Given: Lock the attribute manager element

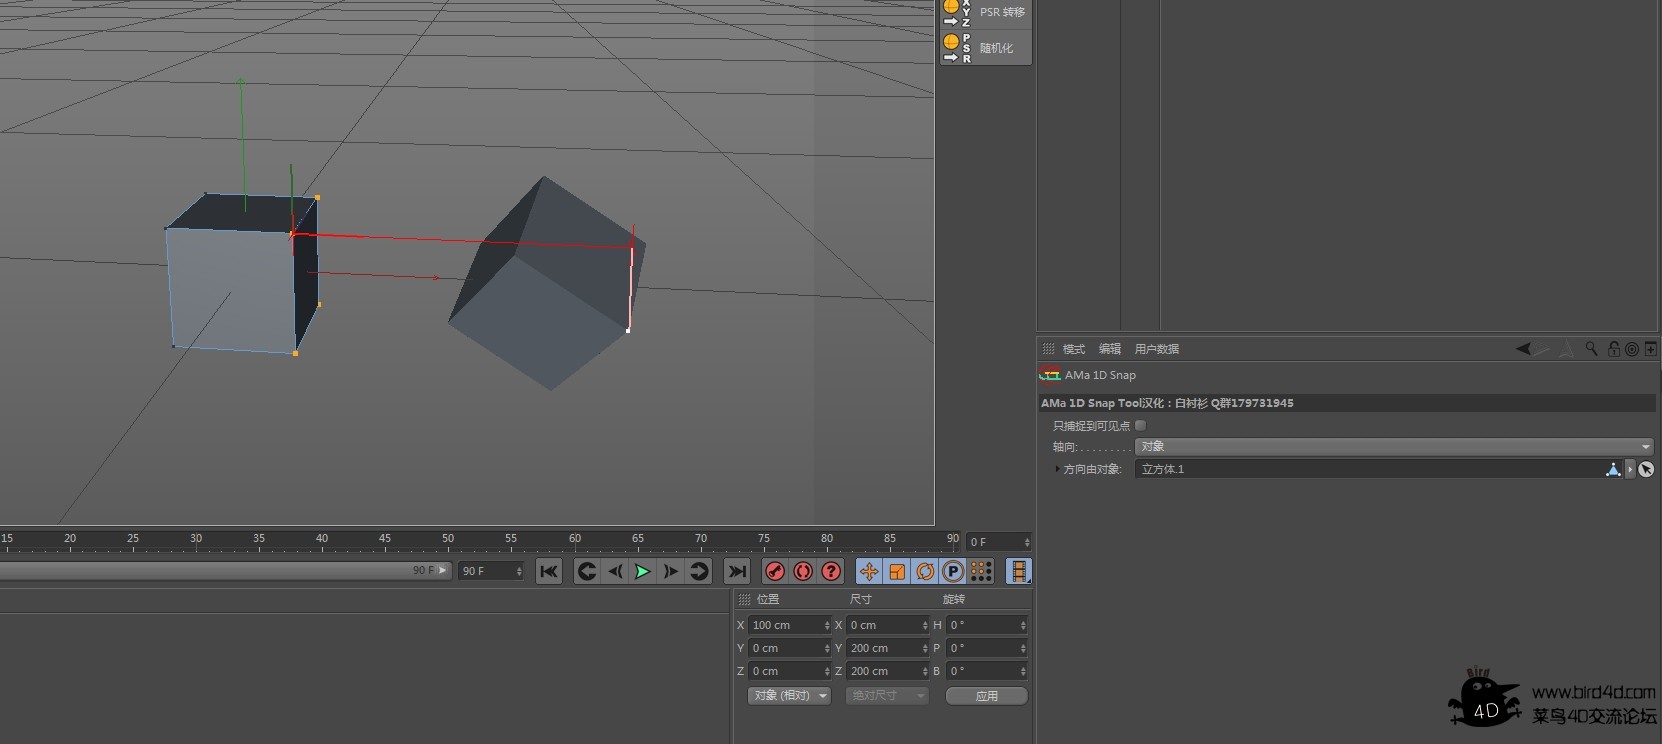Looking at the screenshot, I should [x=1613, y=349].
